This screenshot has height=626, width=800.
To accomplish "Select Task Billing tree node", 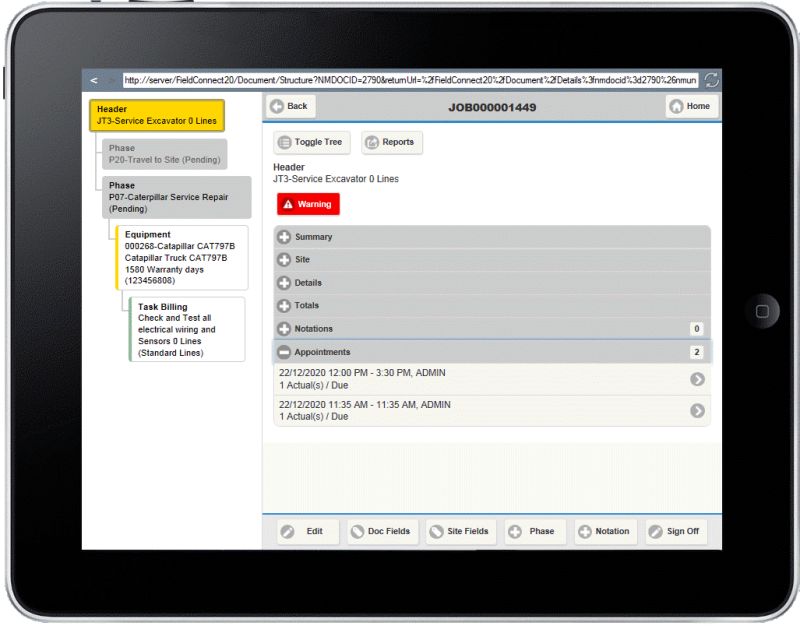I will (x=187, y=330).
